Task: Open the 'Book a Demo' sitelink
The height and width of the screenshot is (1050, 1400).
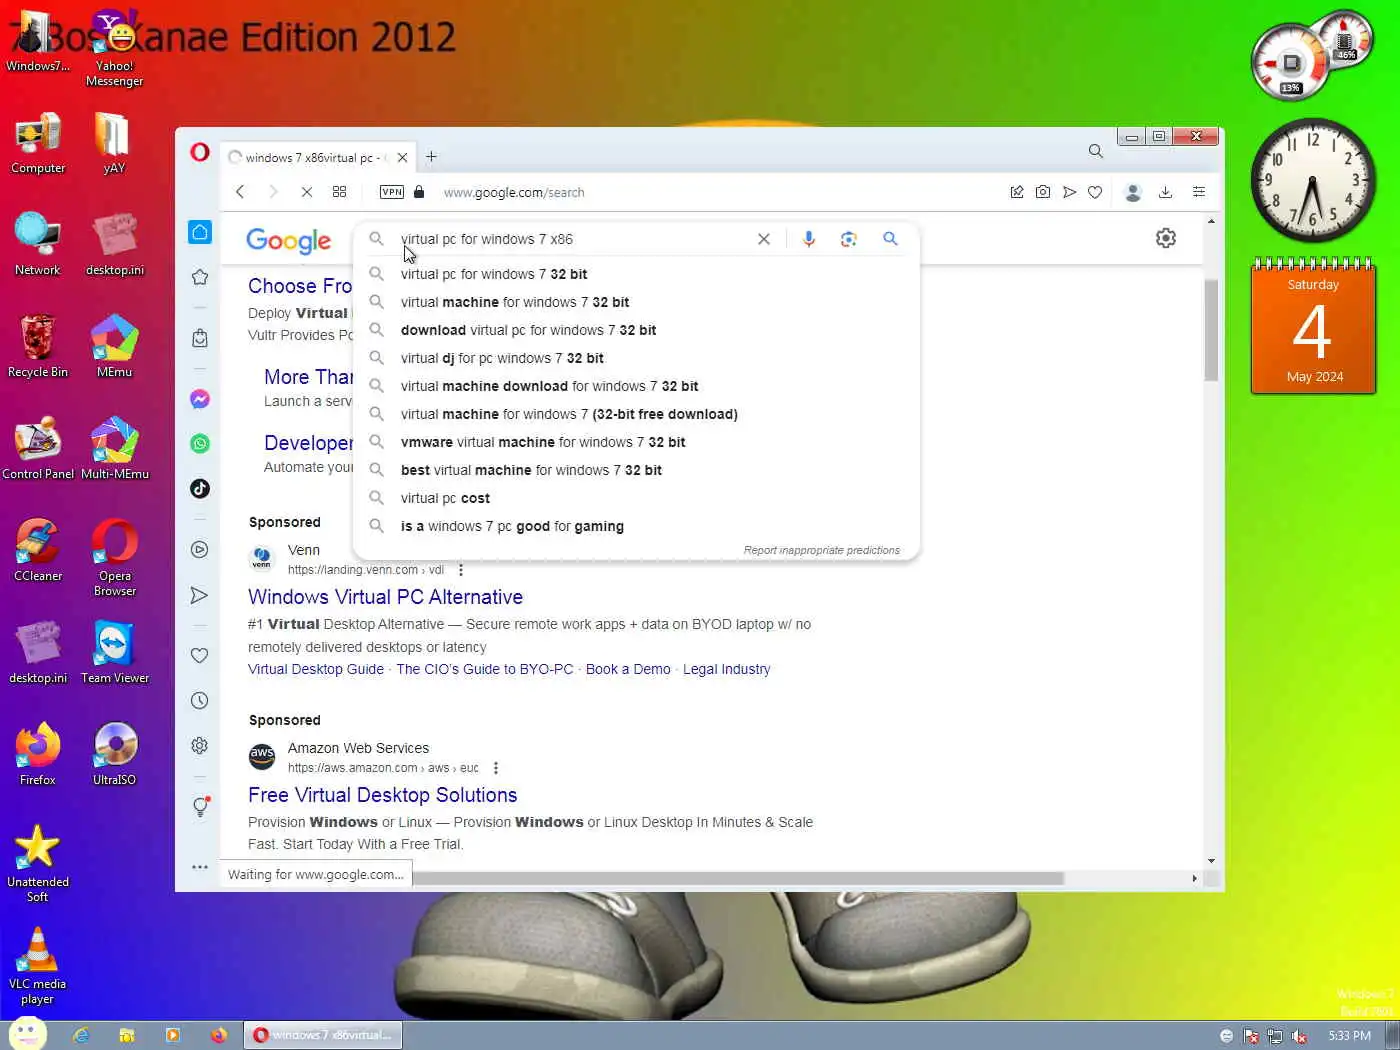Action: pos(628,669)
